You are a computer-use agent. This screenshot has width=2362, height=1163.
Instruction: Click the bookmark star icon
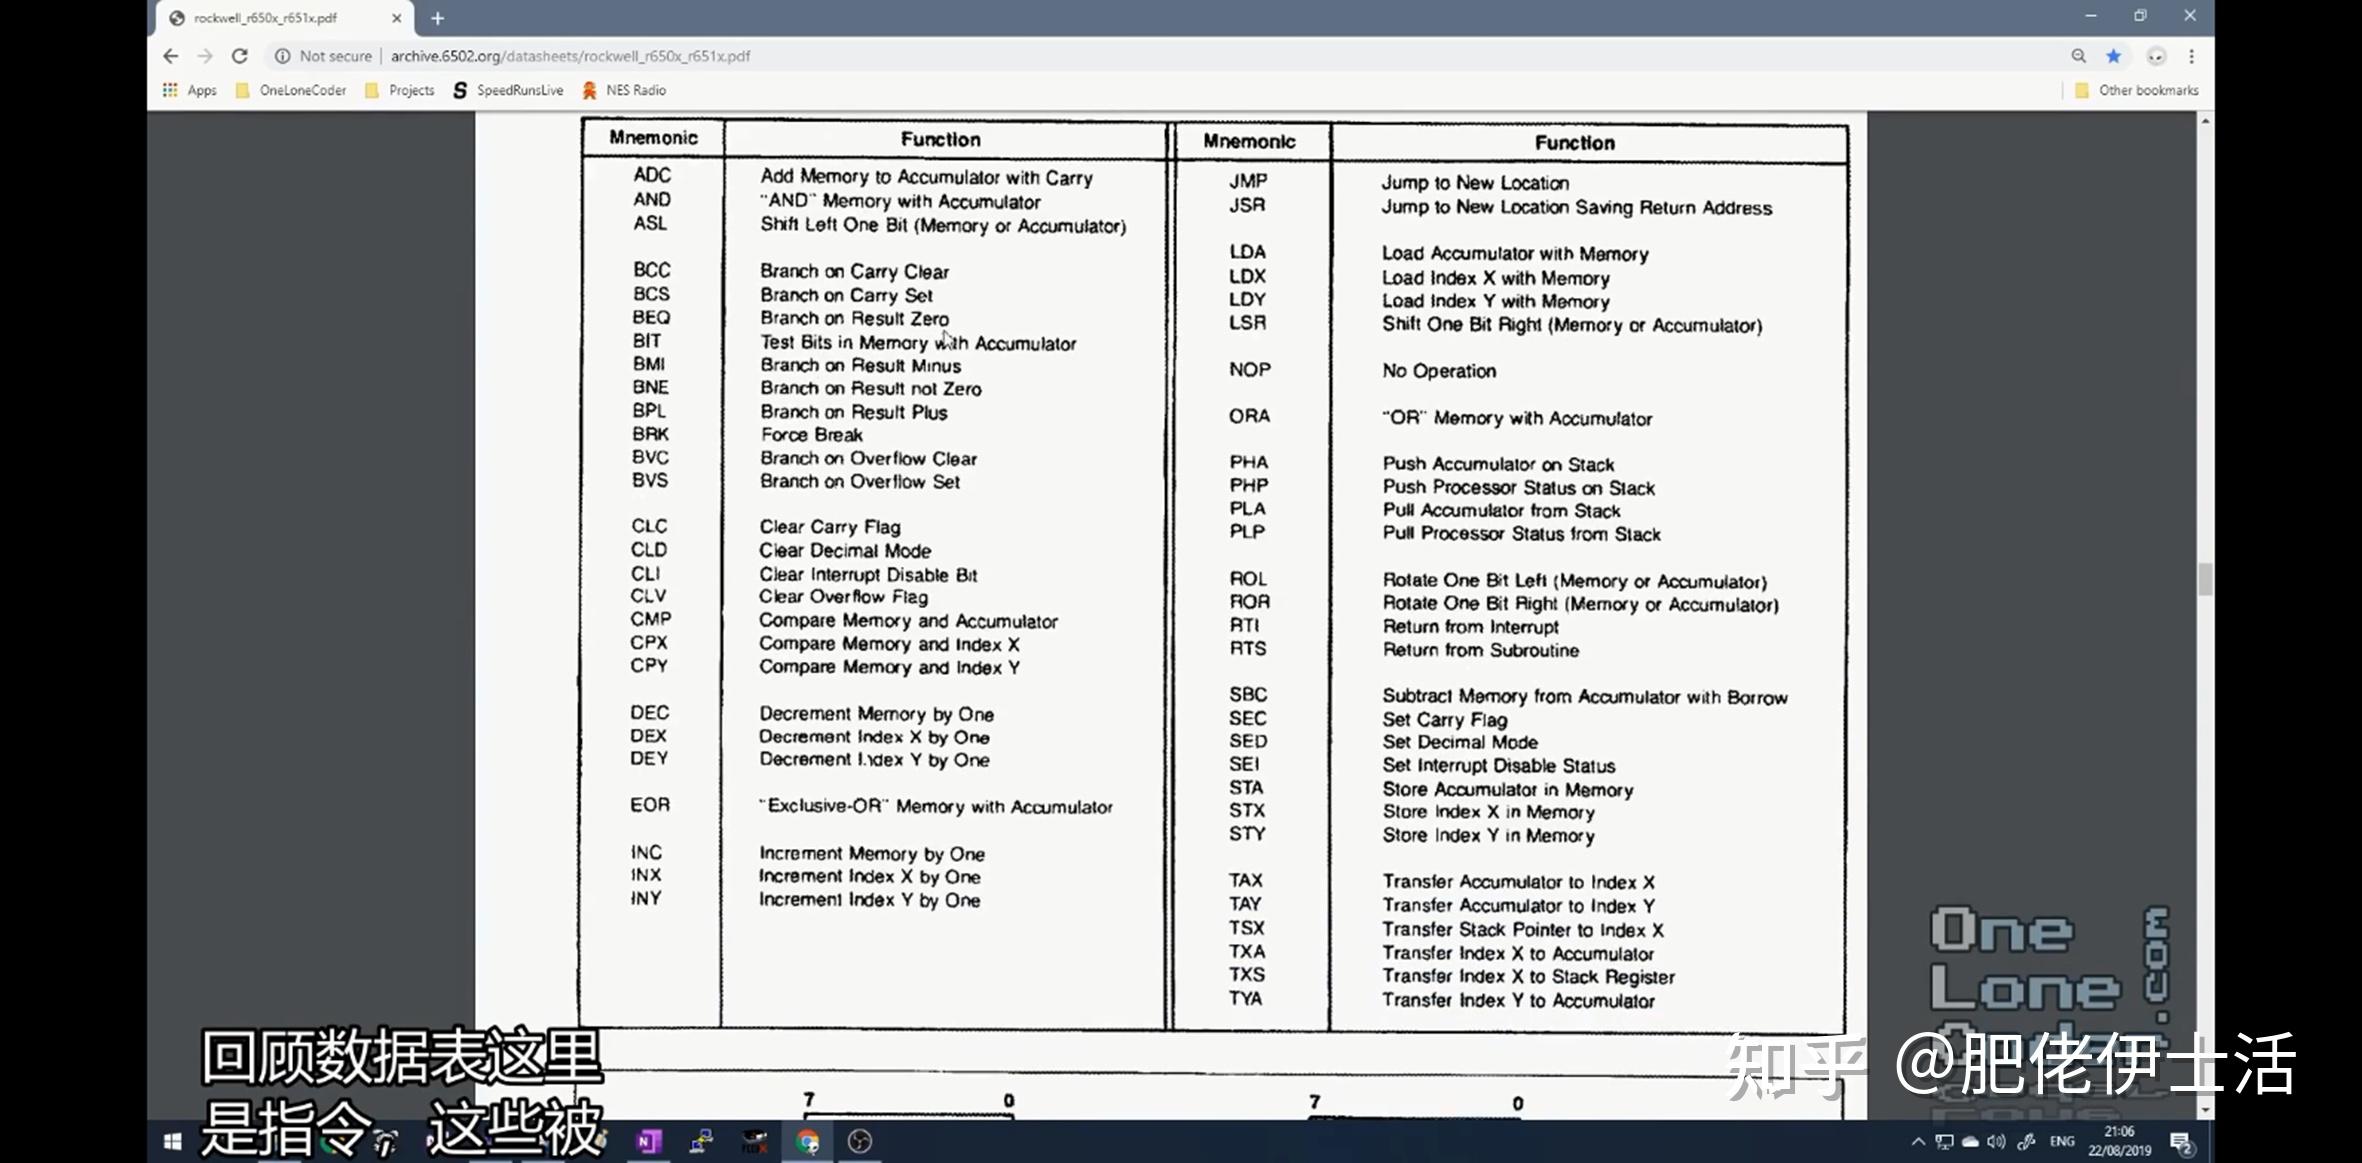click(2113, 56)
